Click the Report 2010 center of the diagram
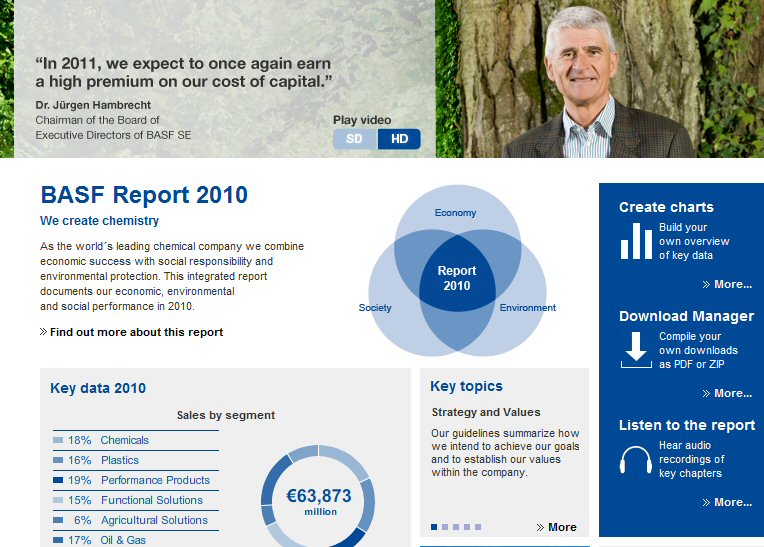764x547 pixels. click(457, 278)
